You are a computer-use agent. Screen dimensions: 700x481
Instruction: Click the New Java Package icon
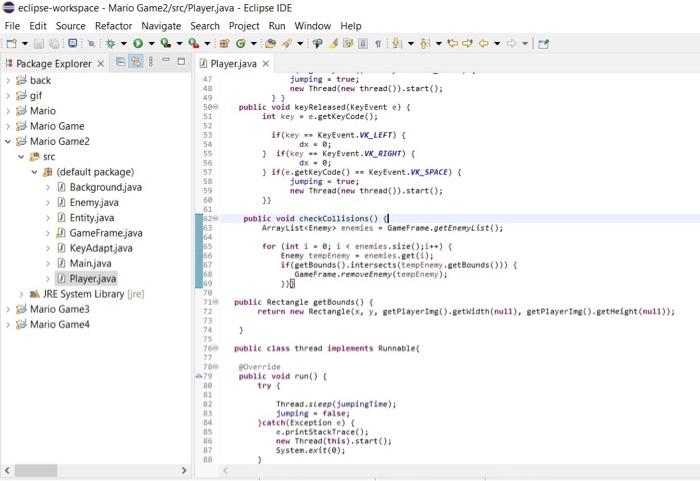pos(225,43)
